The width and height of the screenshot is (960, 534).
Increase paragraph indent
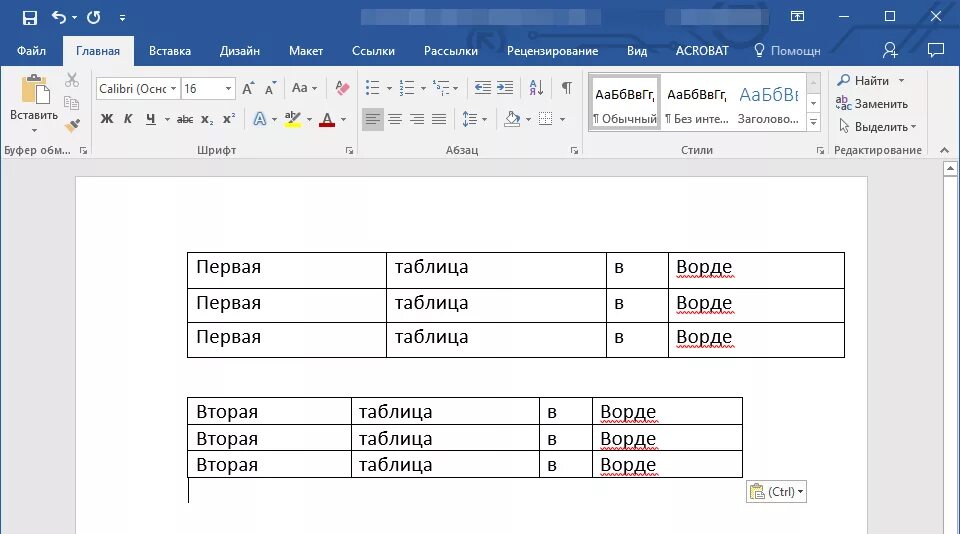504,88
